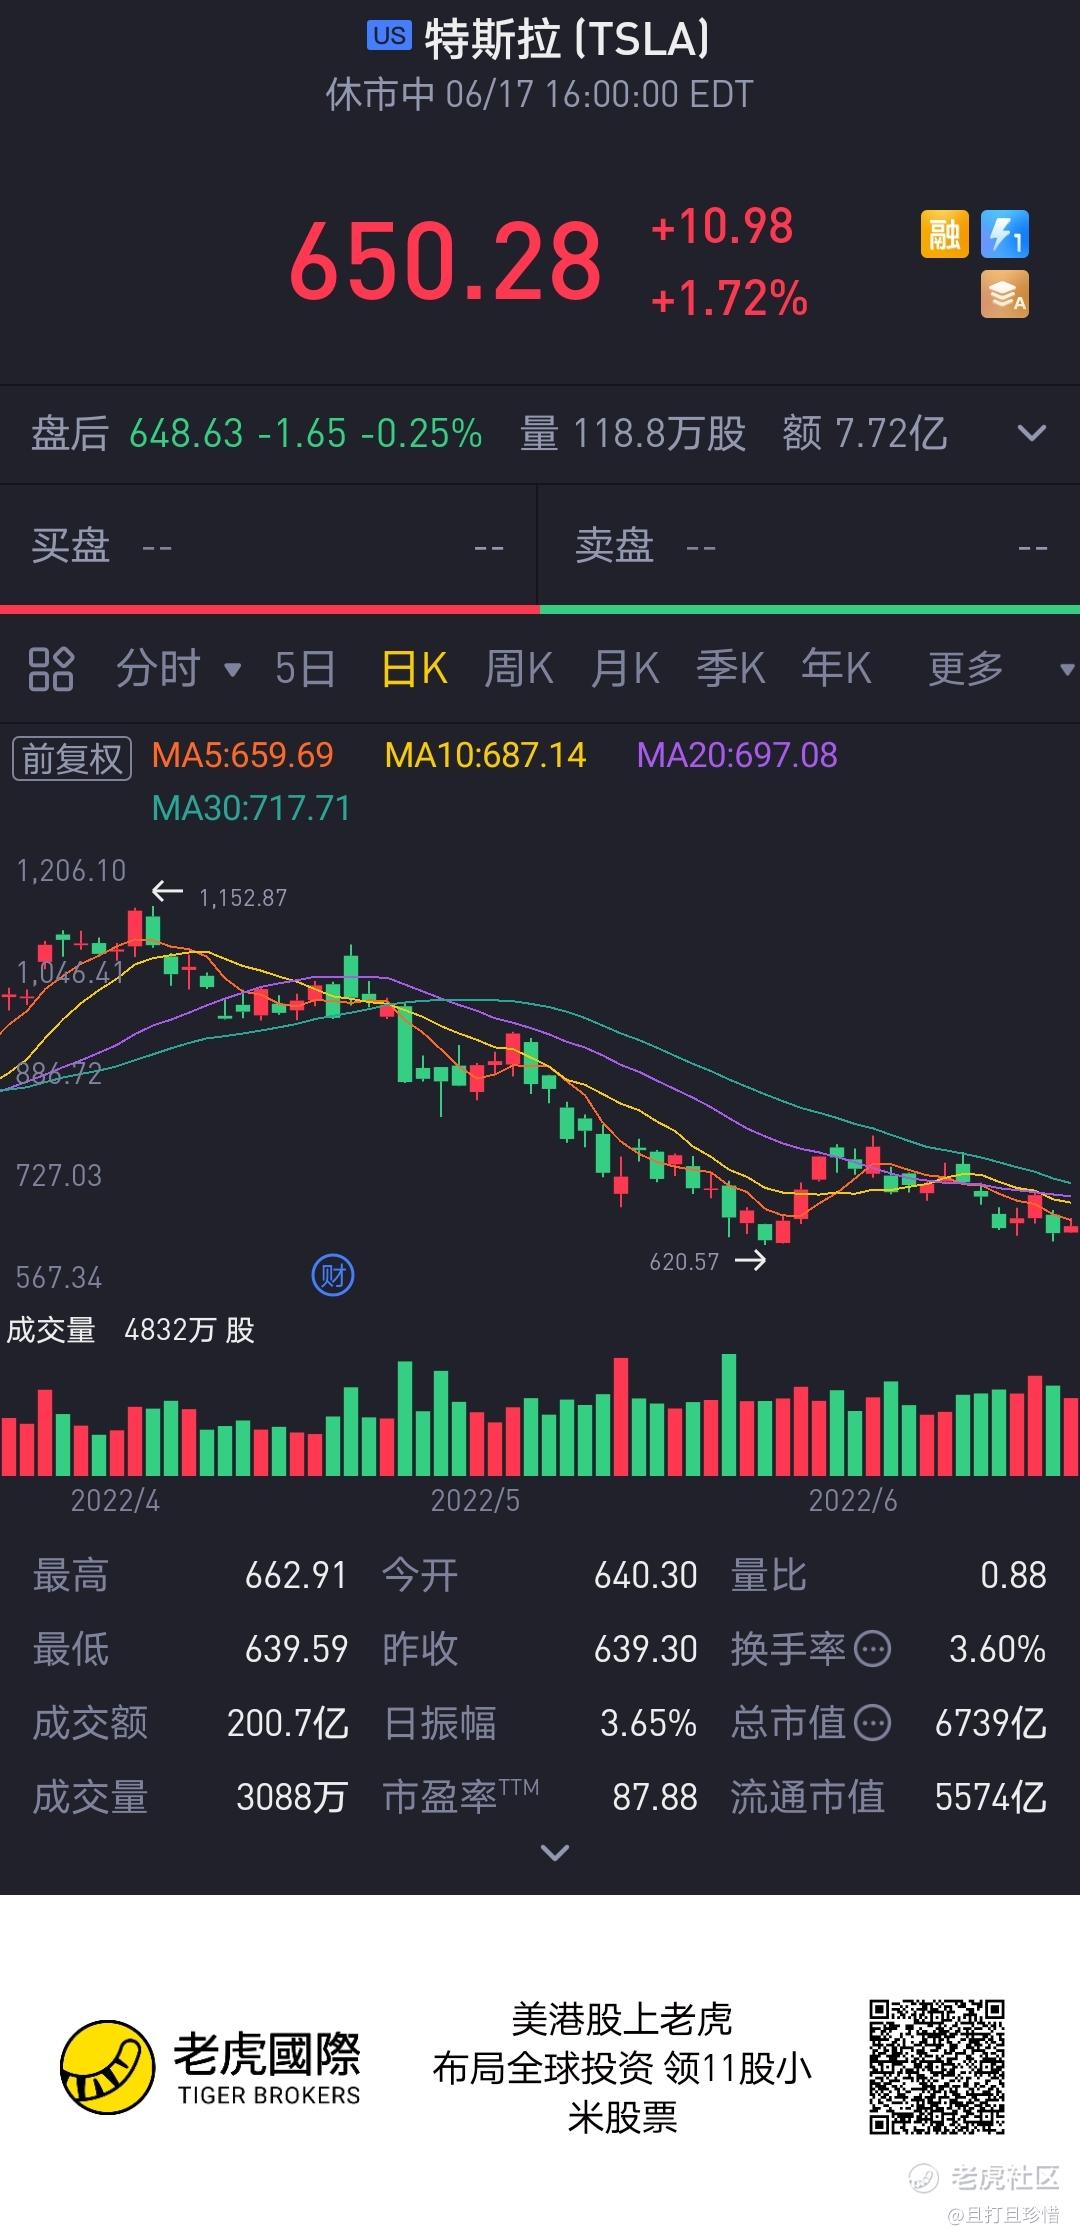Tap the MA10:687.14 indicator label
This screenshot has height=2240, width=1080.
(486, 755)
